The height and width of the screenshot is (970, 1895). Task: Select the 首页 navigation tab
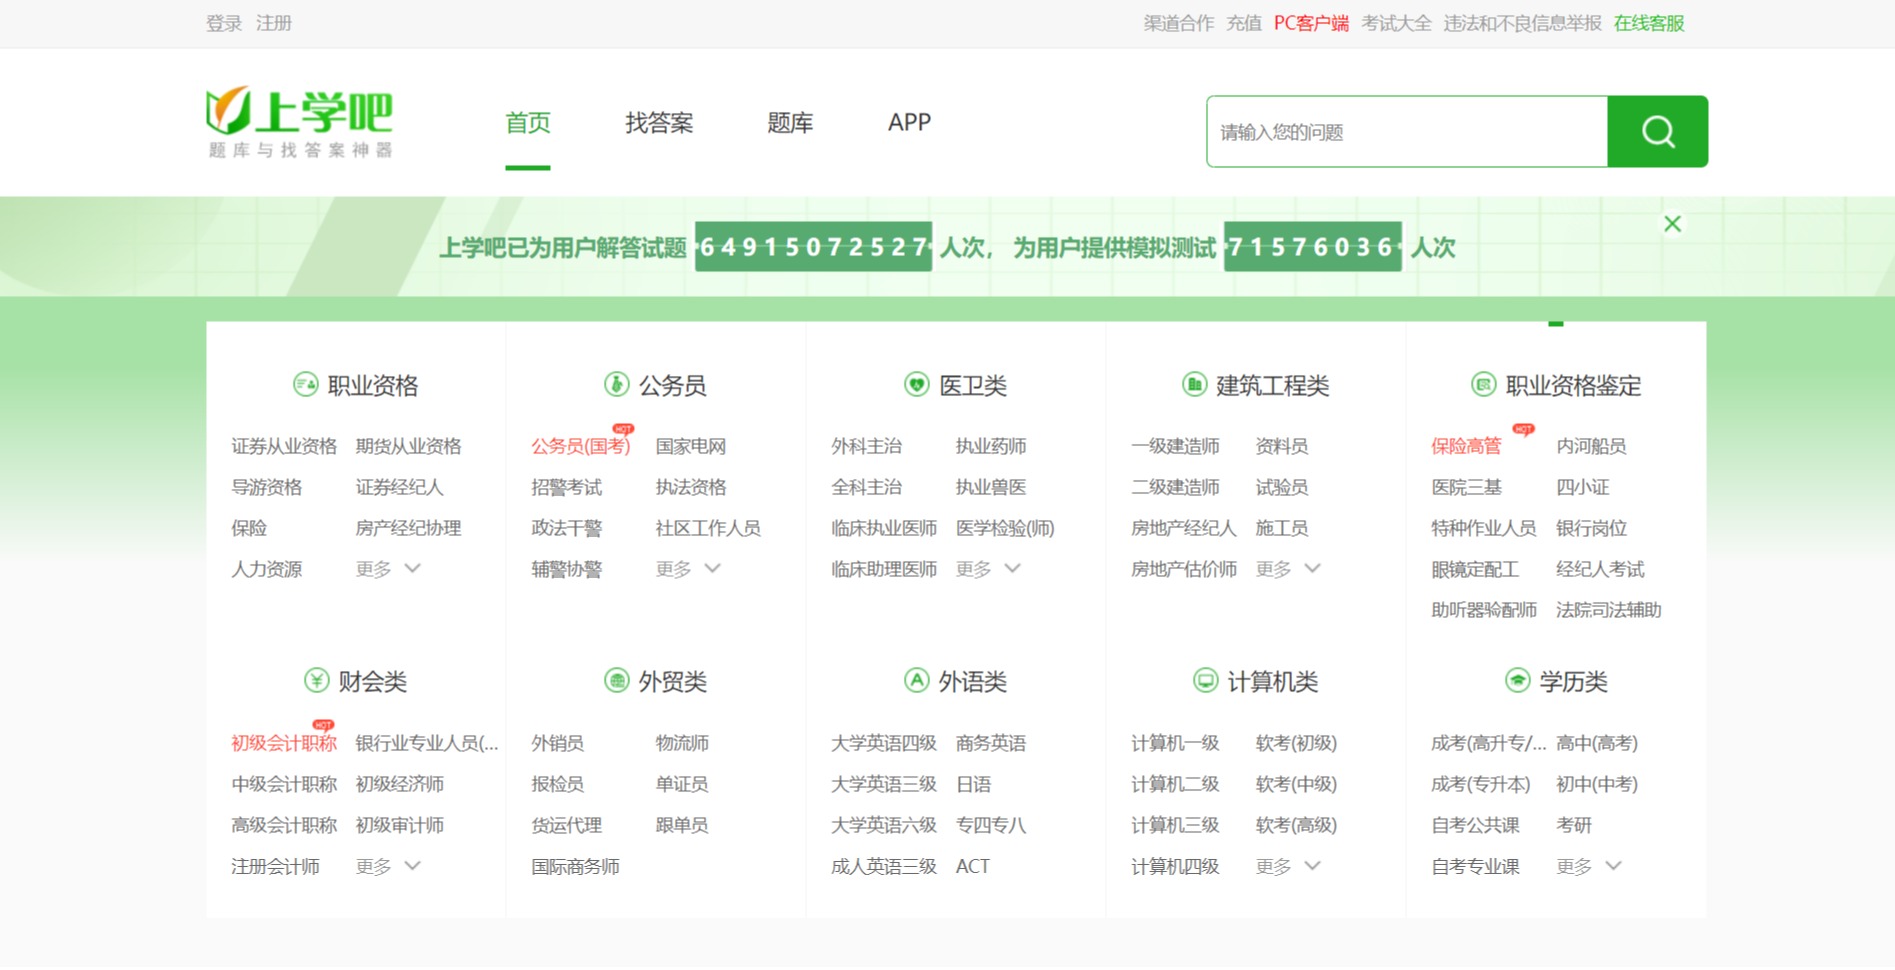(528, 123)
